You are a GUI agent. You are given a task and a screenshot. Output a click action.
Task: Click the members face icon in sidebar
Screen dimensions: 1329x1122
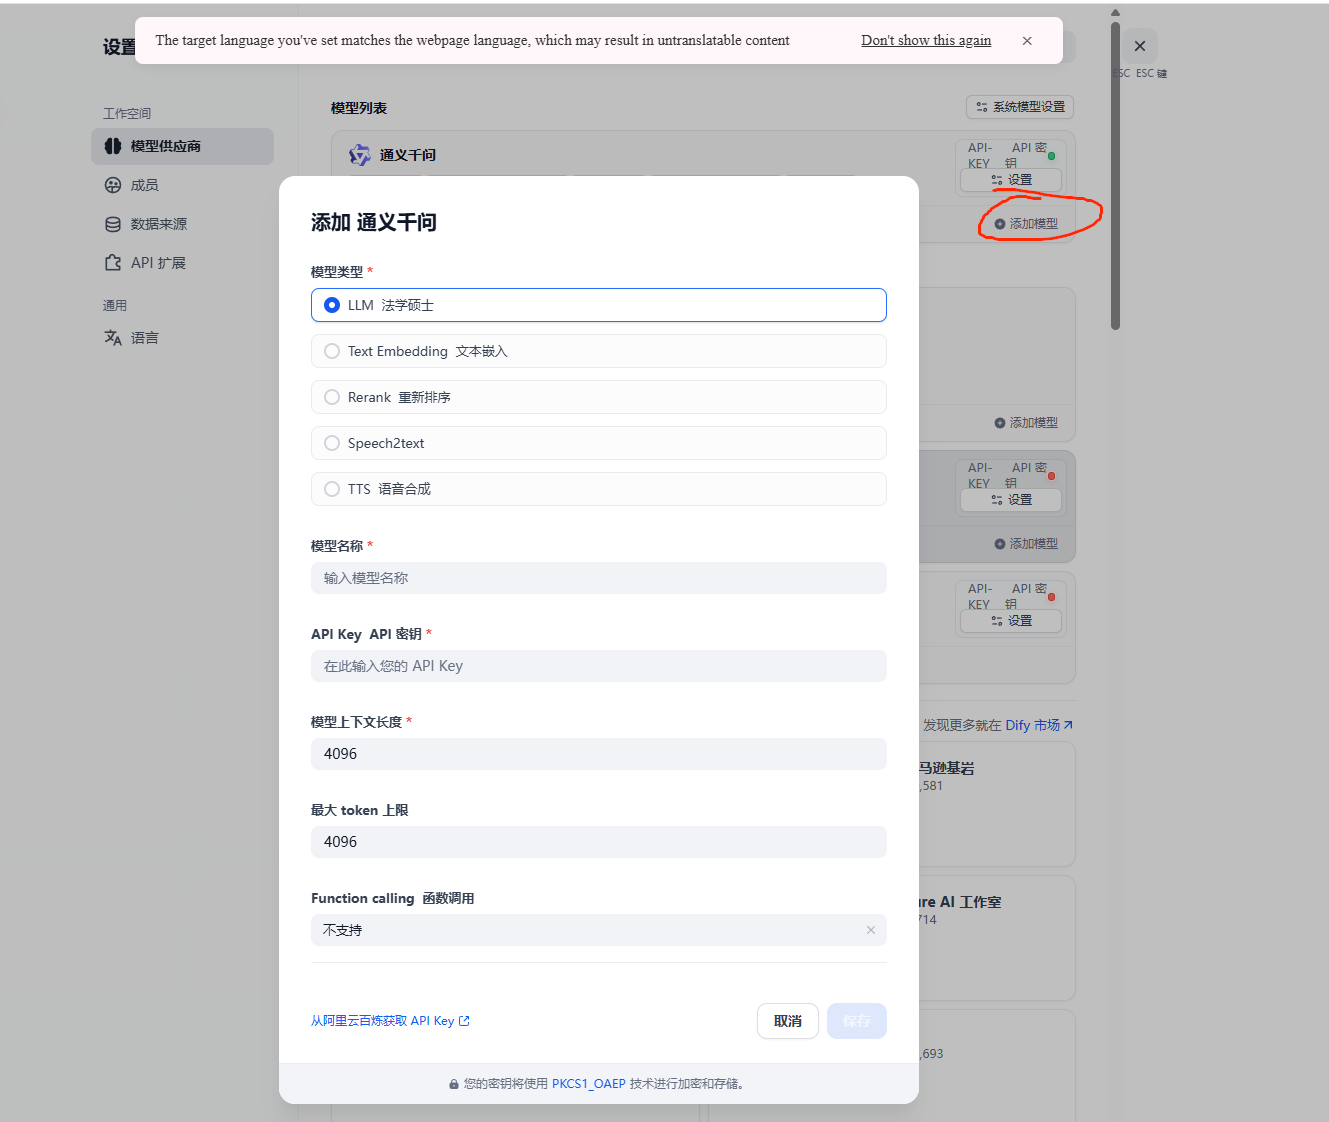(113, 185)
